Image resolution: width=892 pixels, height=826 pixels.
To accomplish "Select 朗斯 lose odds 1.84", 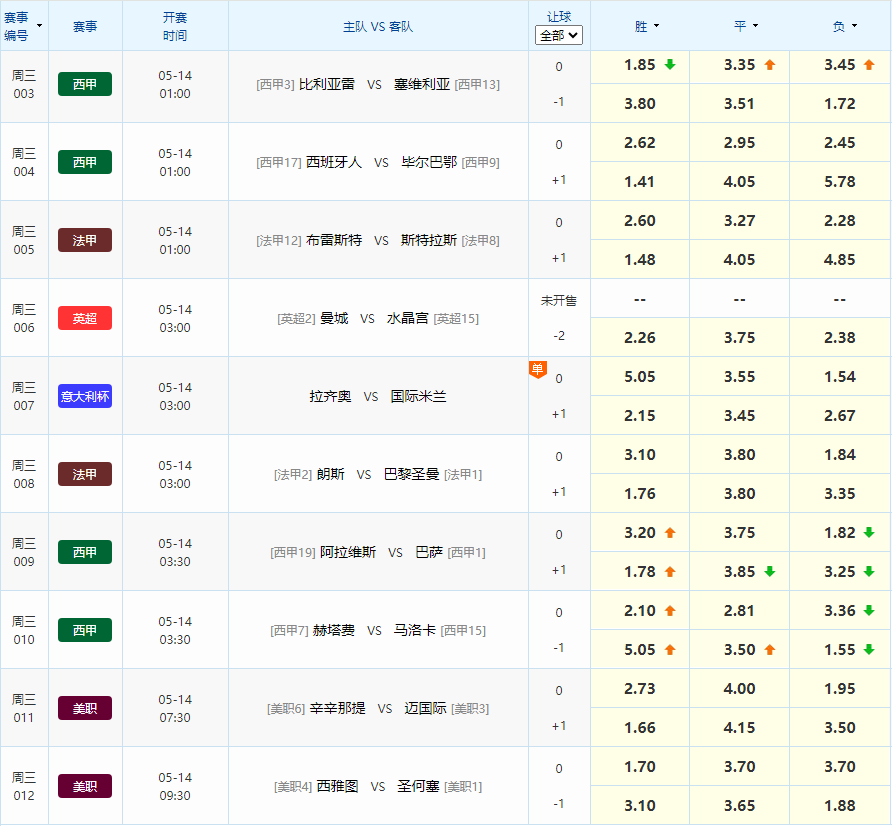I will (x=840, y=455).
